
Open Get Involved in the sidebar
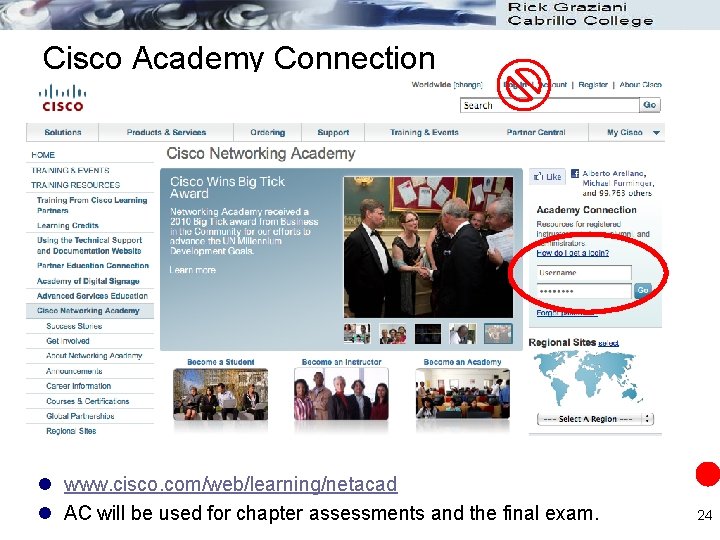[68, 341]
